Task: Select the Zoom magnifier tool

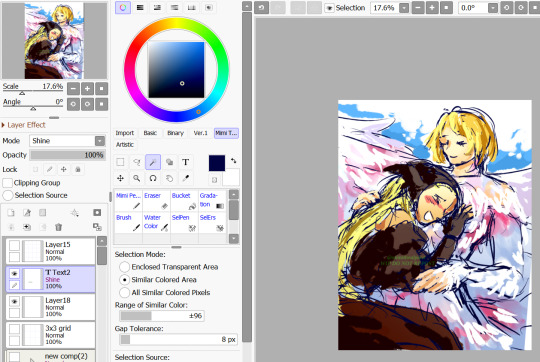Action: [x=137, y=178]
